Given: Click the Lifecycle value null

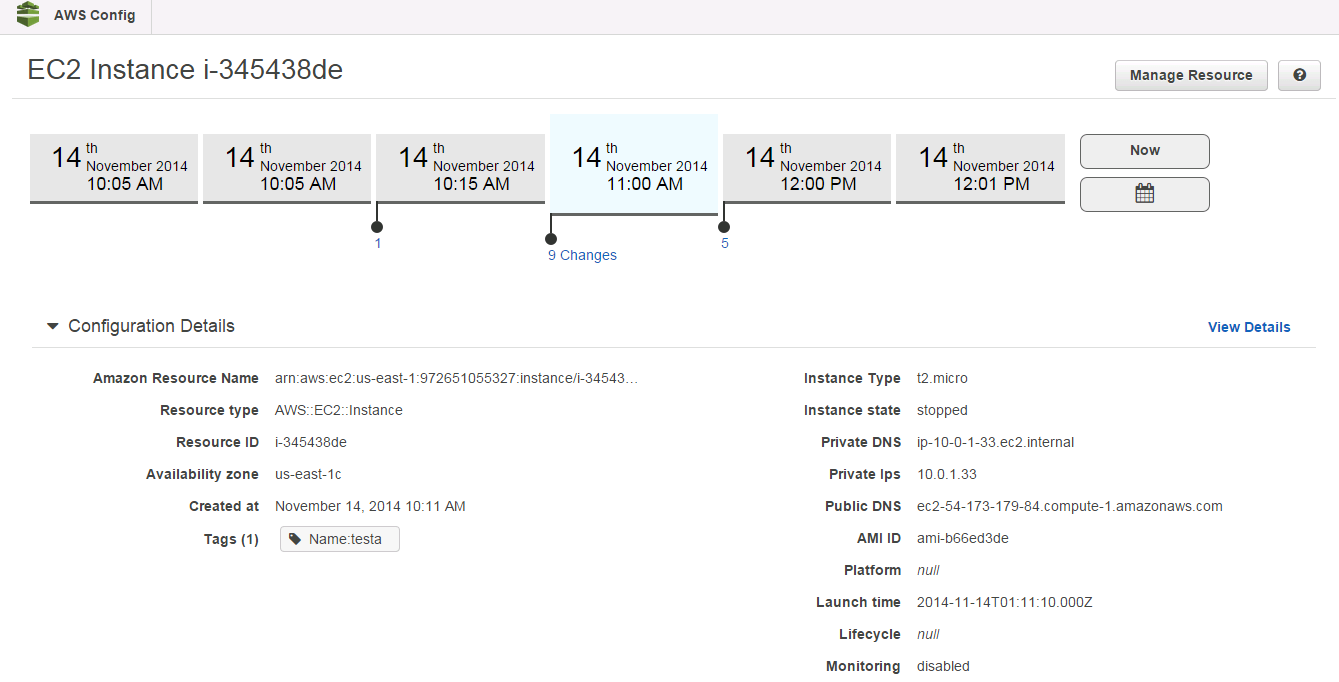Looking at the screenshot, I should [x=928, y=634].
